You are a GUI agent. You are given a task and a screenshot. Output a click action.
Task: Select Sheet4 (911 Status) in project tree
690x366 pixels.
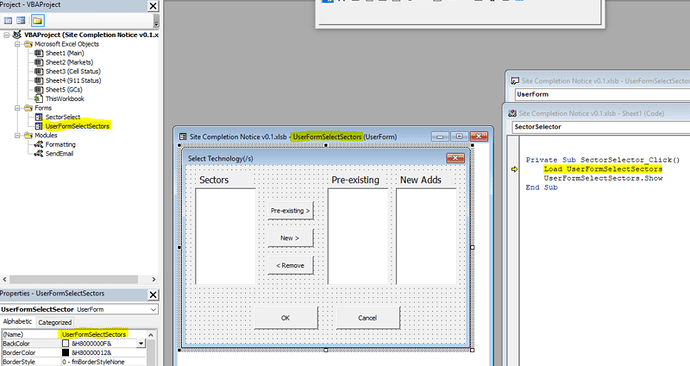[73, 81]
